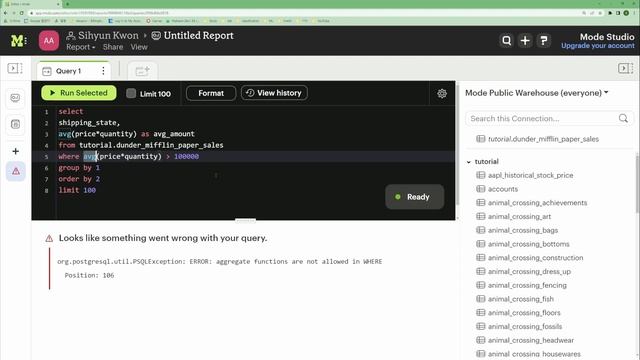Click table icon beside accounts

(x=480, y=189)
